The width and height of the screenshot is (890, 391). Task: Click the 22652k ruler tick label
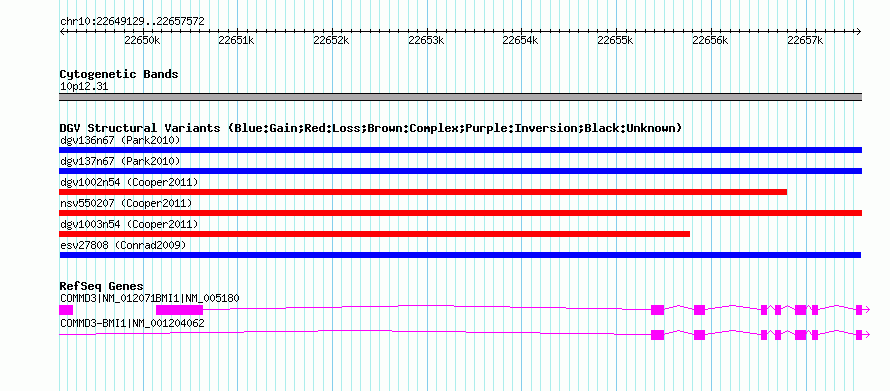(331, 40)
